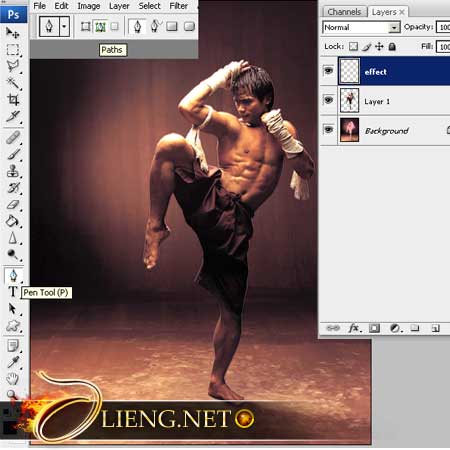Hide Layer 1 visibility eye

pos(328,100)
